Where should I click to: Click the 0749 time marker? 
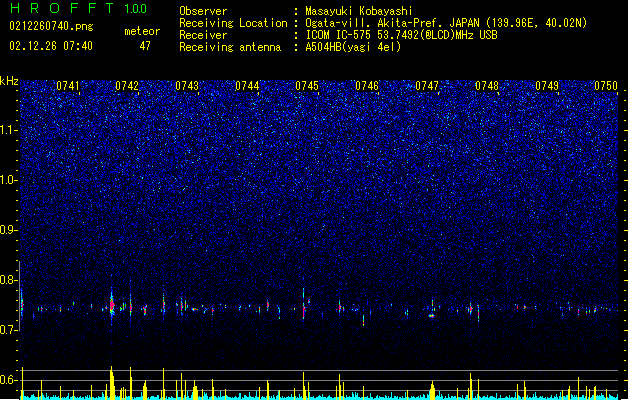tap(547, 86)
